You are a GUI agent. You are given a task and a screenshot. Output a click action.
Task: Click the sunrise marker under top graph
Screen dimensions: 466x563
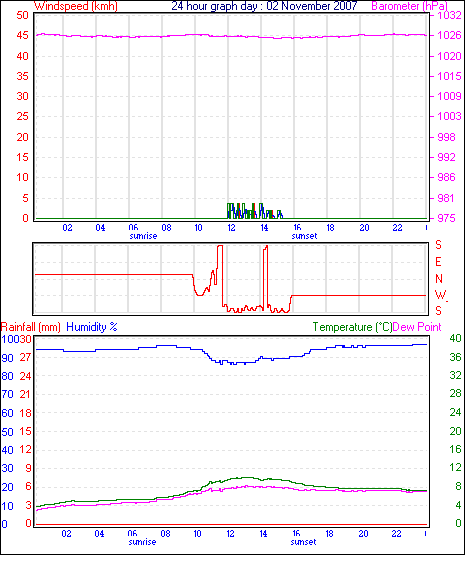[x=143, y=236]
